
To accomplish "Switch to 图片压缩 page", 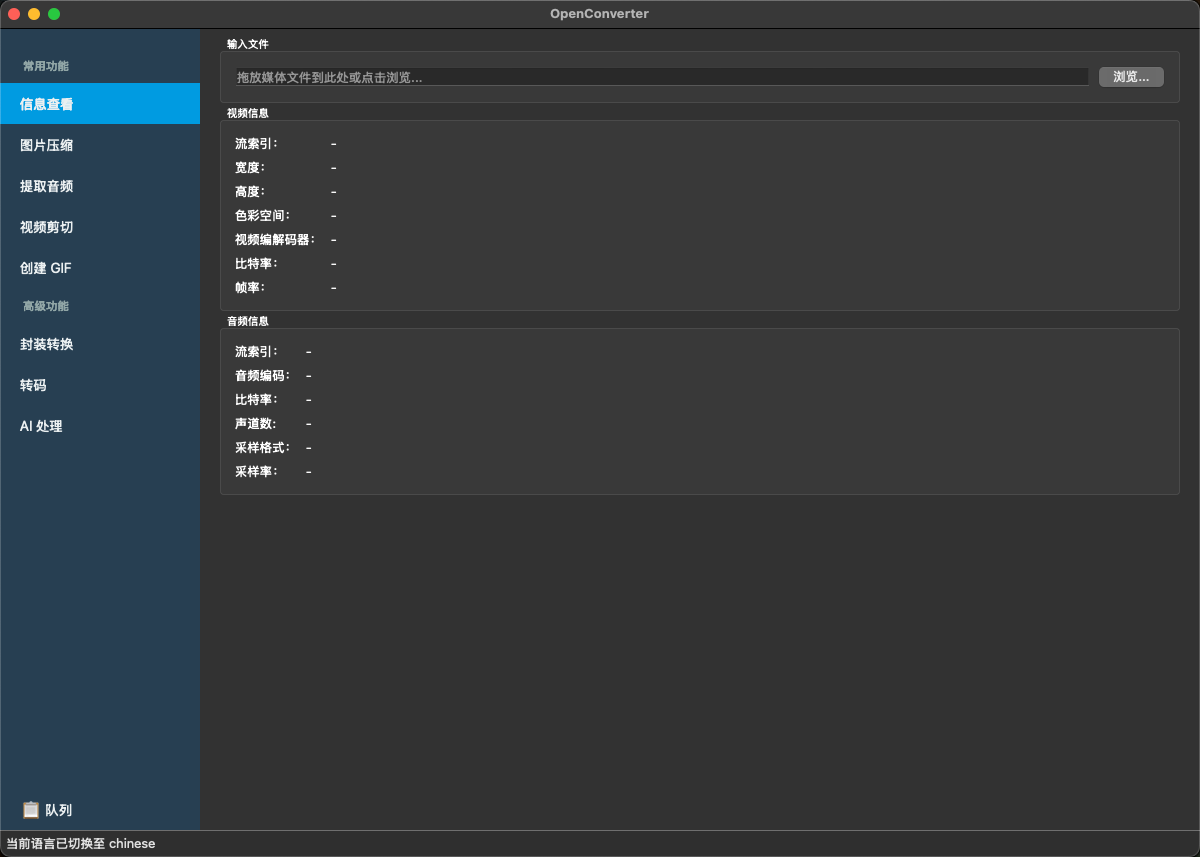I will (x=100, y=145).
